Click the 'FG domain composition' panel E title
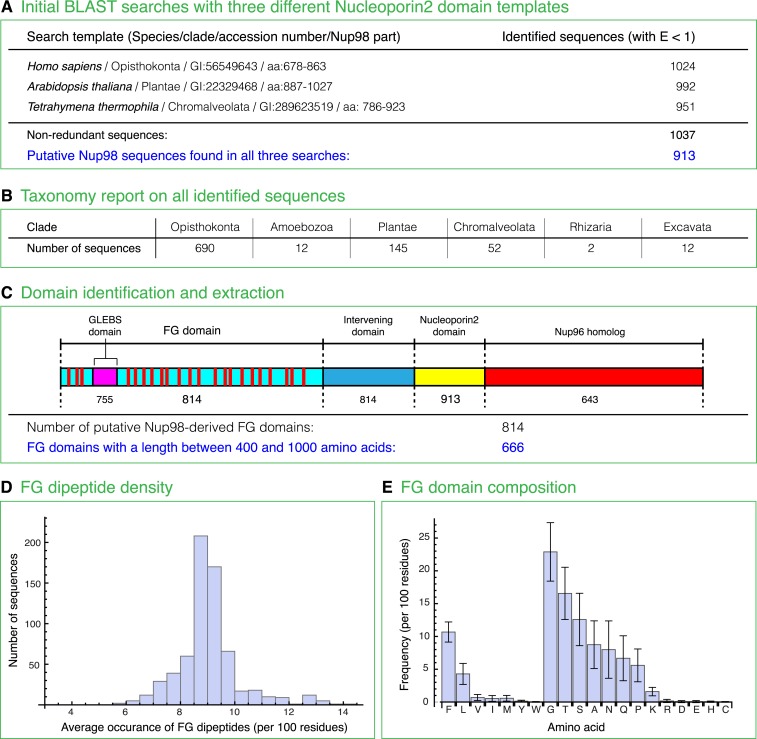 point(488,488)
